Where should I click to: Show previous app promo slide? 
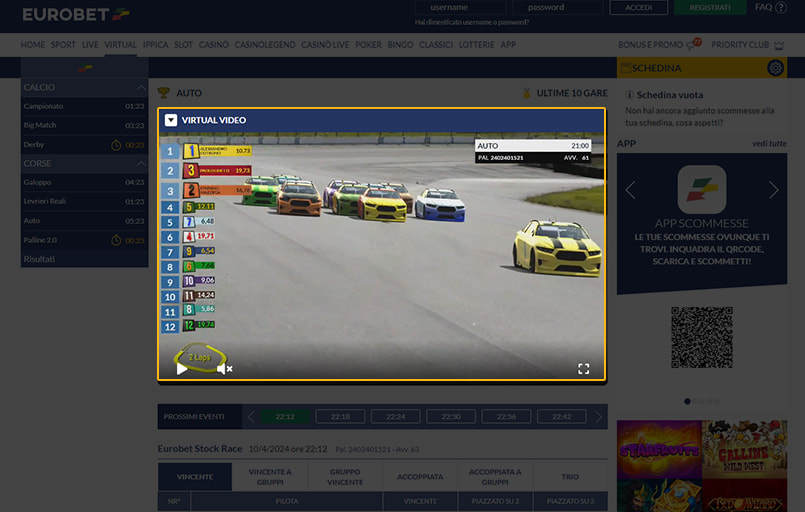[x=630, y=190]
